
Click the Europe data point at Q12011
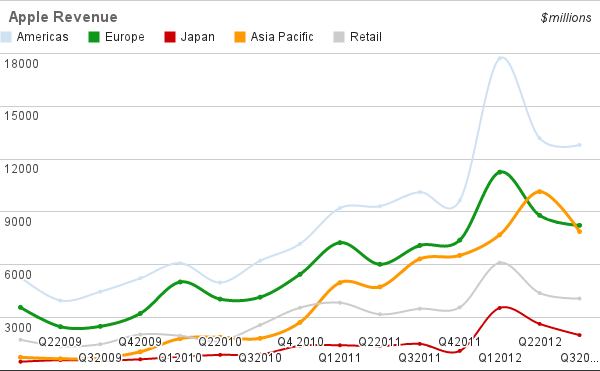pos(340,243)
